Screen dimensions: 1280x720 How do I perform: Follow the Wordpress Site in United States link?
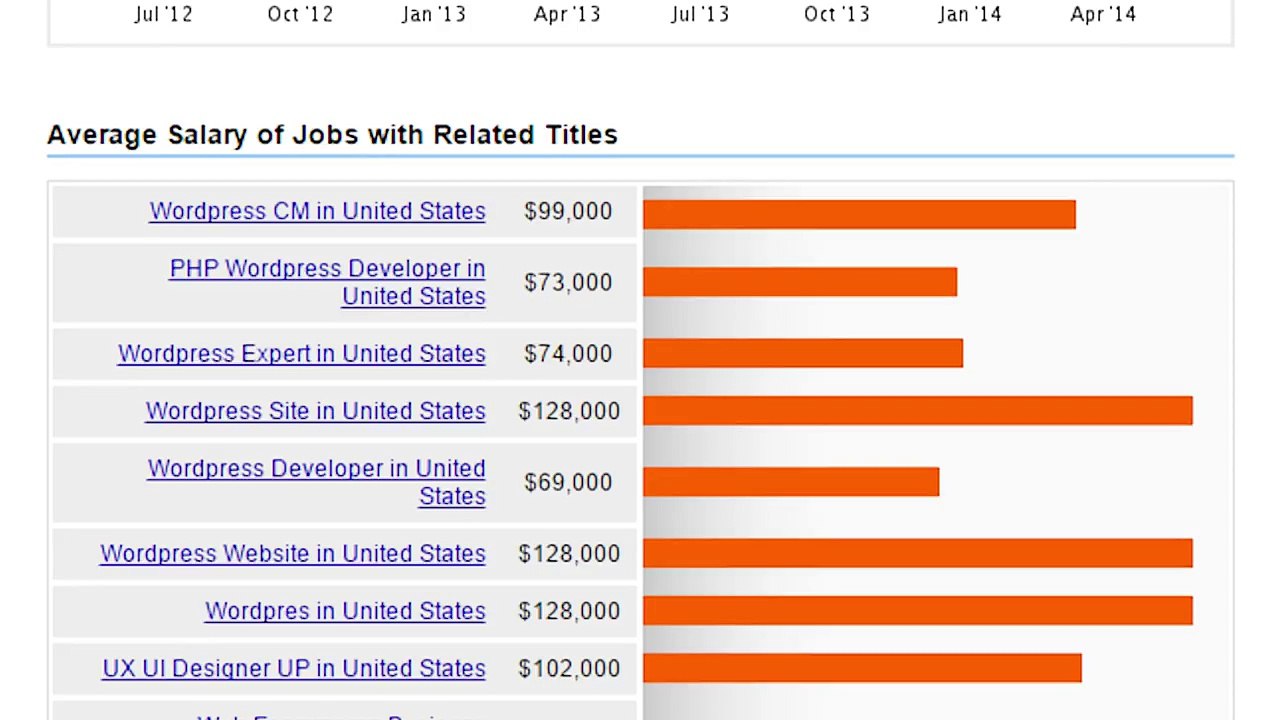tap(315, 411)
